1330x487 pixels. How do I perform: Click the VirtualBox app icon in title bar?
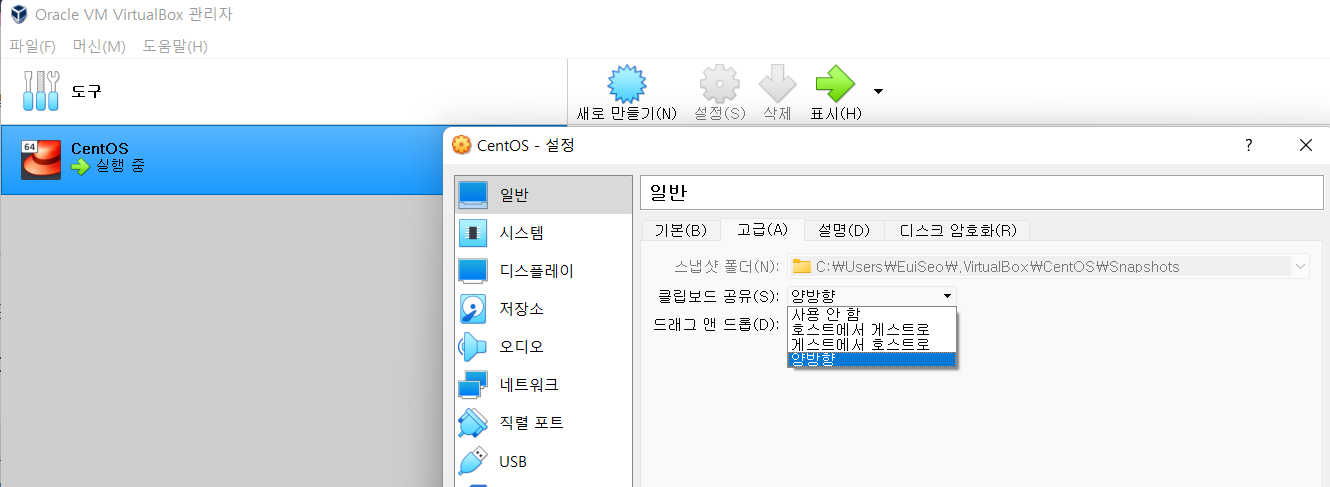coord(17,15)
